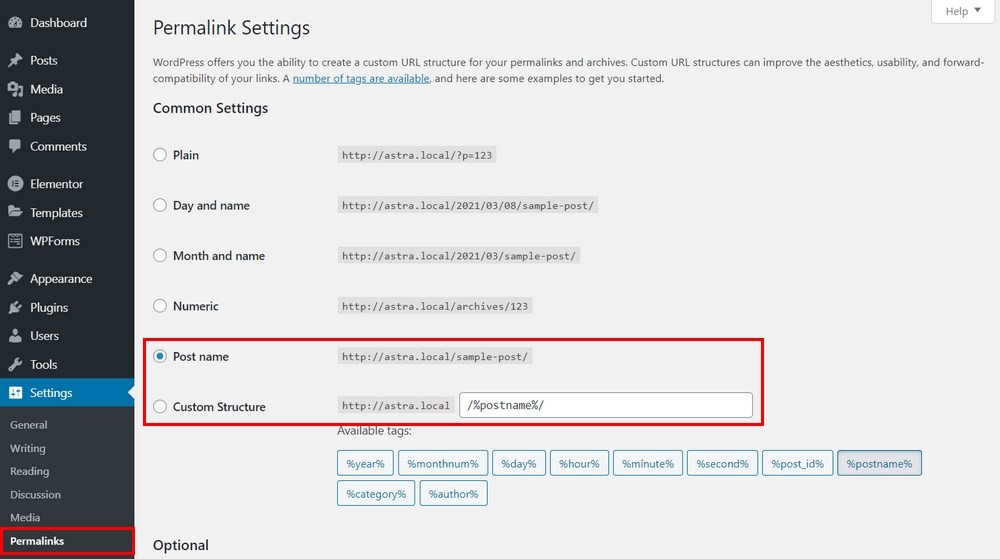Image resolution: width=1000 pixels, height=559 pixels.
Task: Open the Media settings submenu item
Action: [x=25, y=518]
